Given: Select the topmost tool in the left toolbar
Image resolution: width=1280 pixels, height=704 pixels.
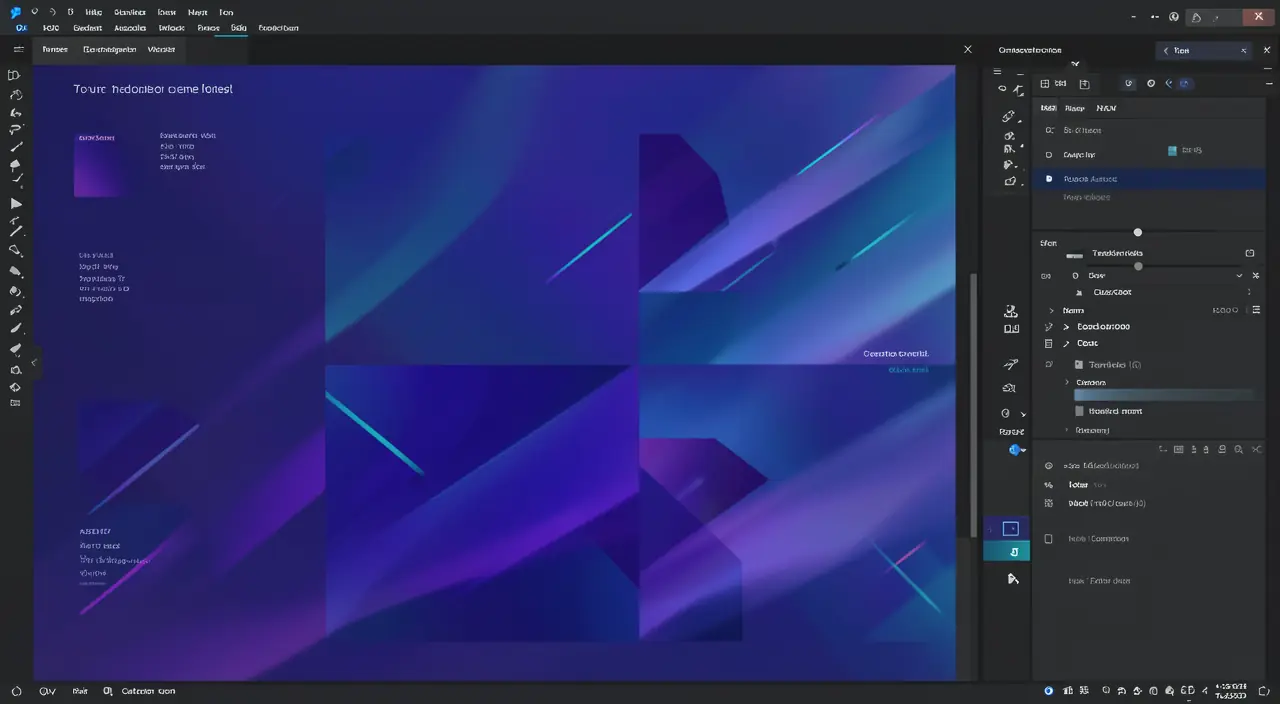Looking at the screenshot, I should tap(15, 75).
